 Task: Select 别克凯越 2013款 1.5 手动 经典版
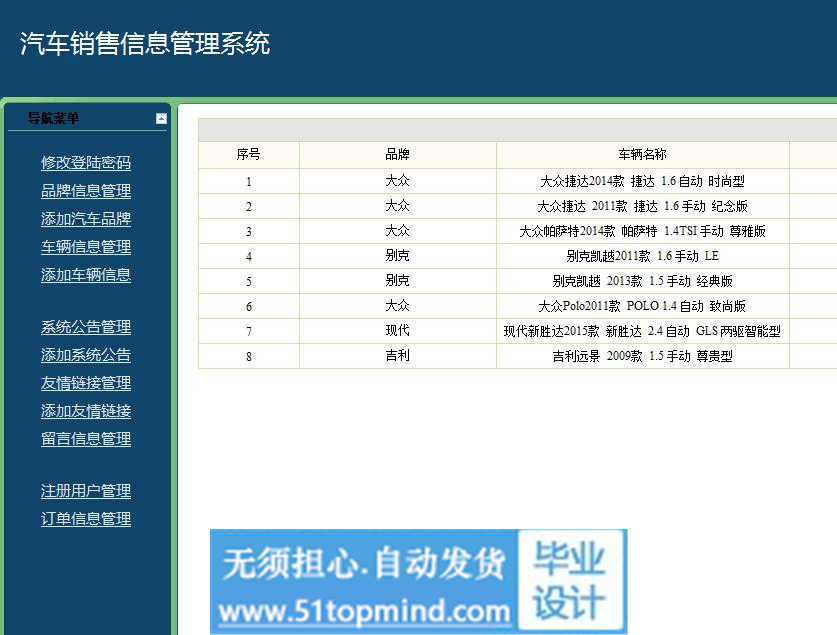click(643, 281)
